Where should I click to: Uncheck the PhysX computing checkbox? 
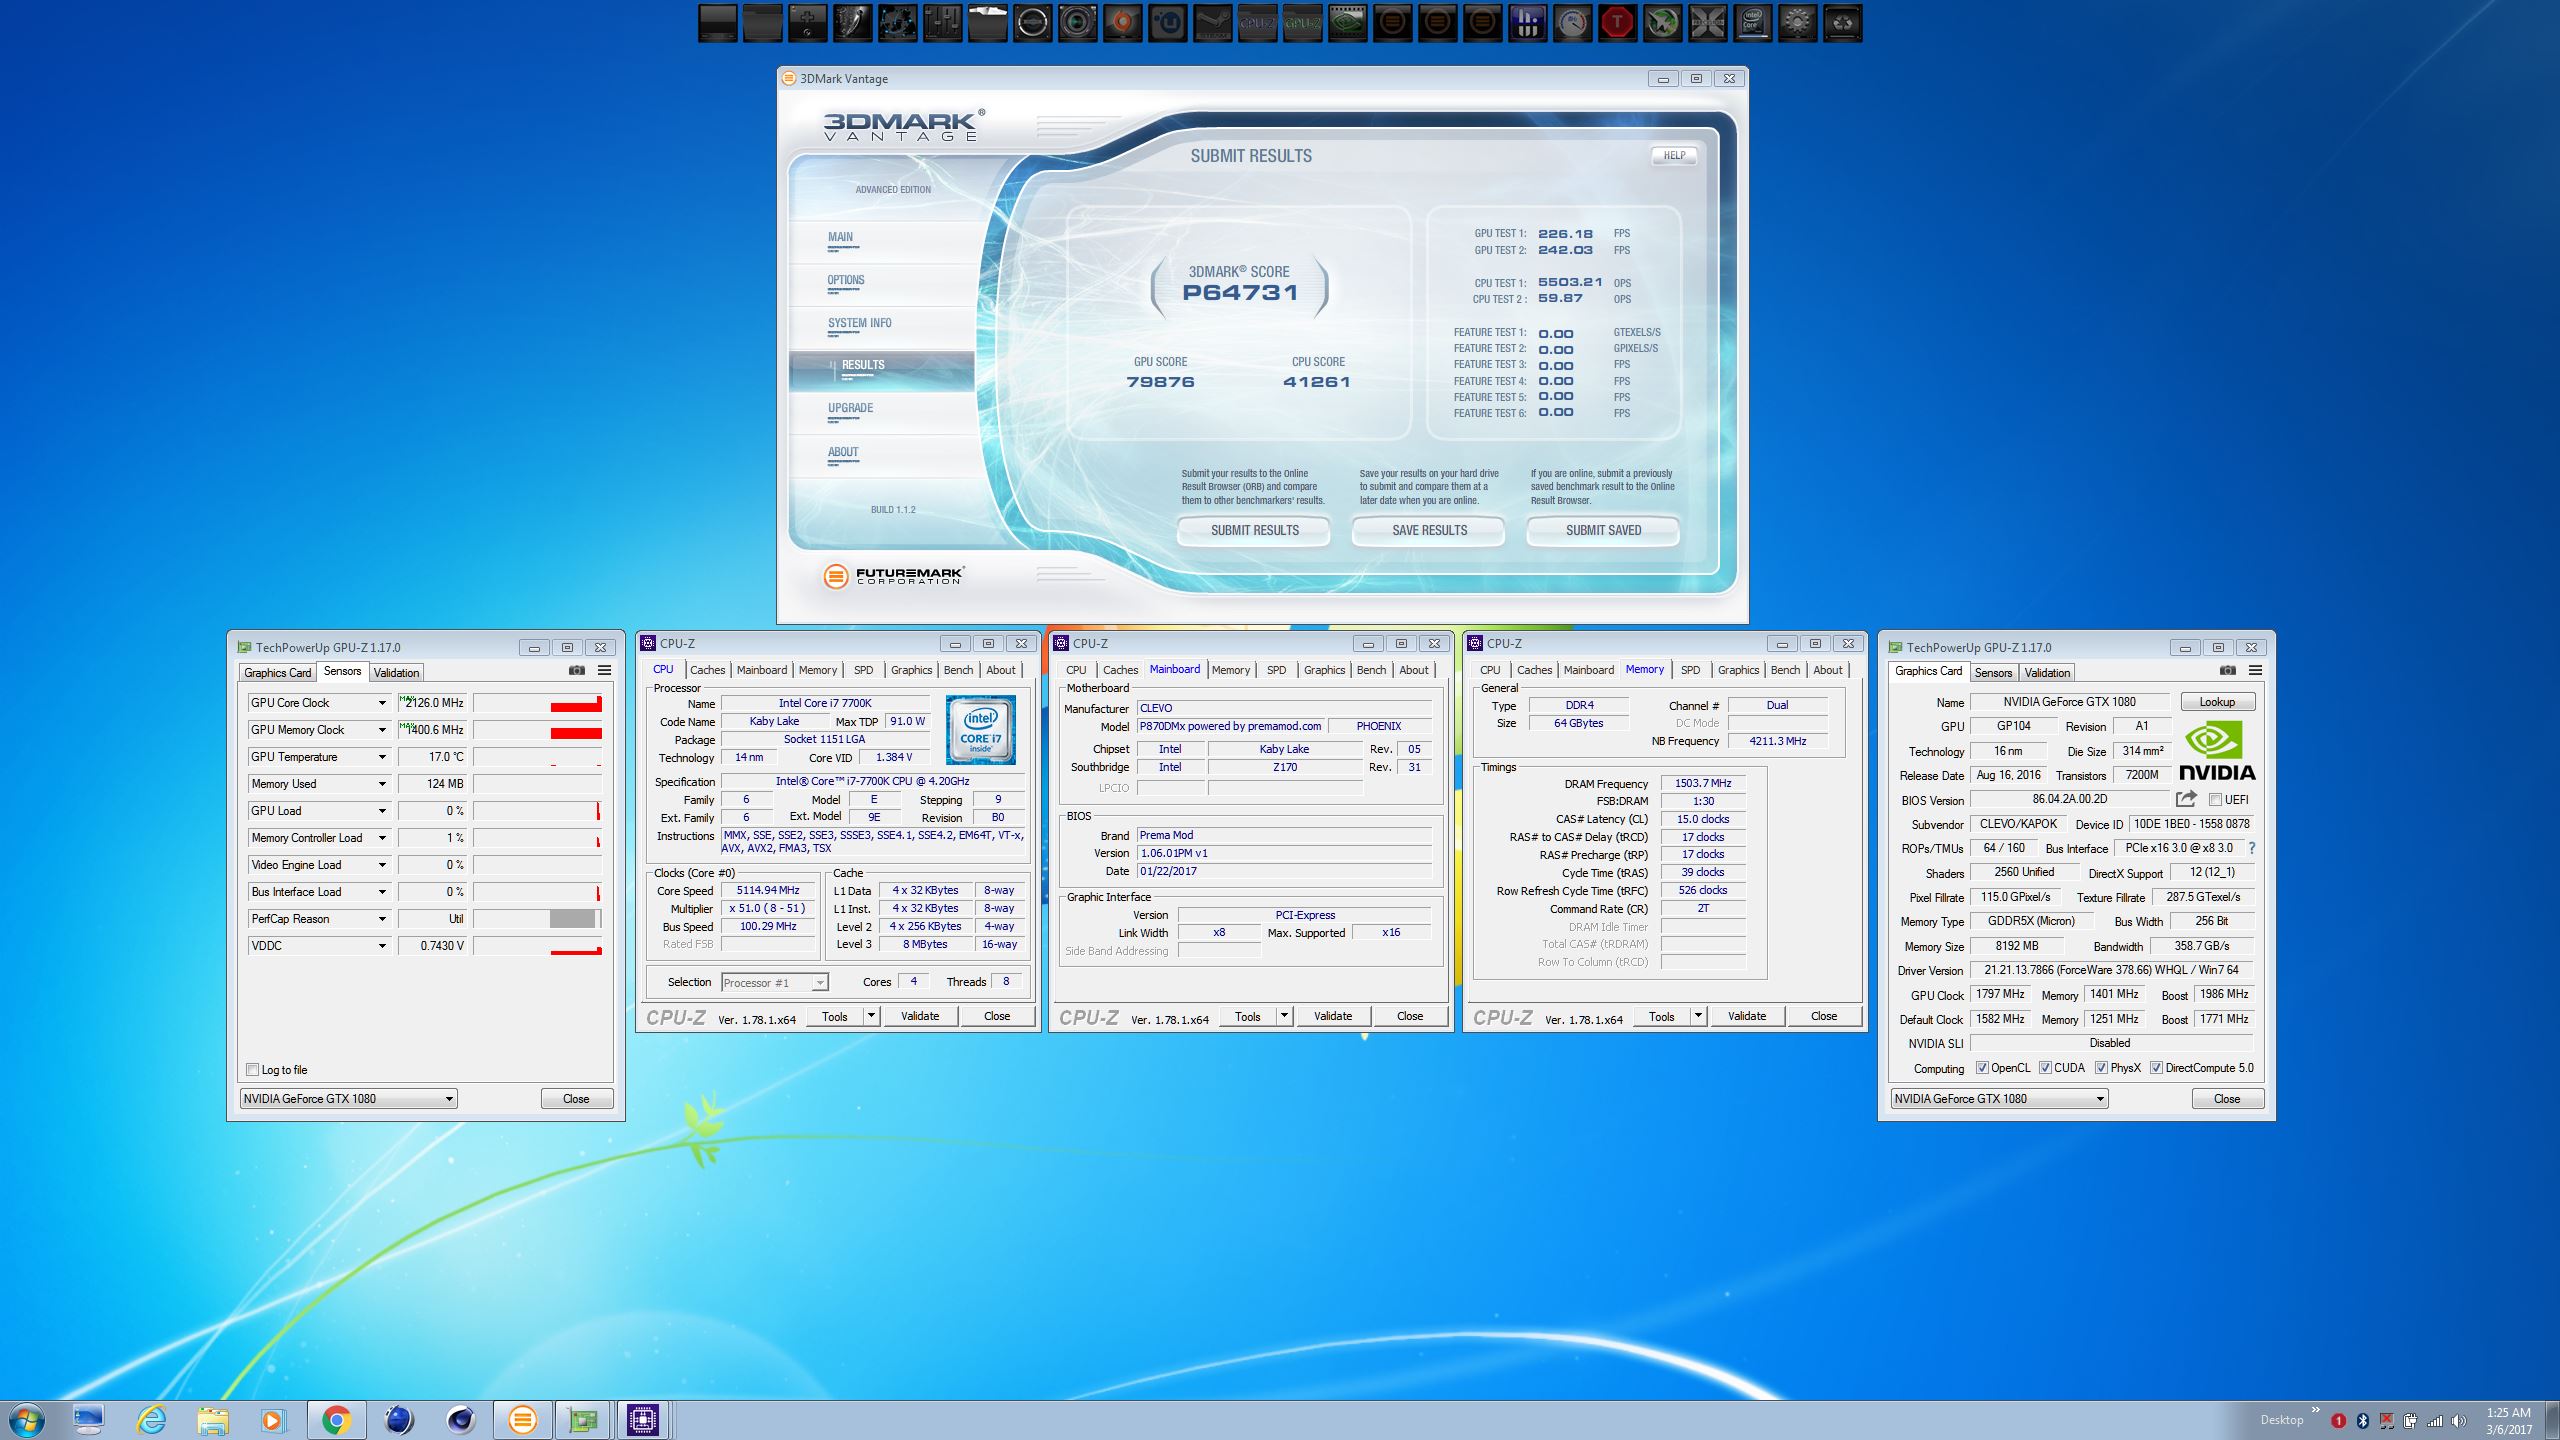coord(2102,1068)
